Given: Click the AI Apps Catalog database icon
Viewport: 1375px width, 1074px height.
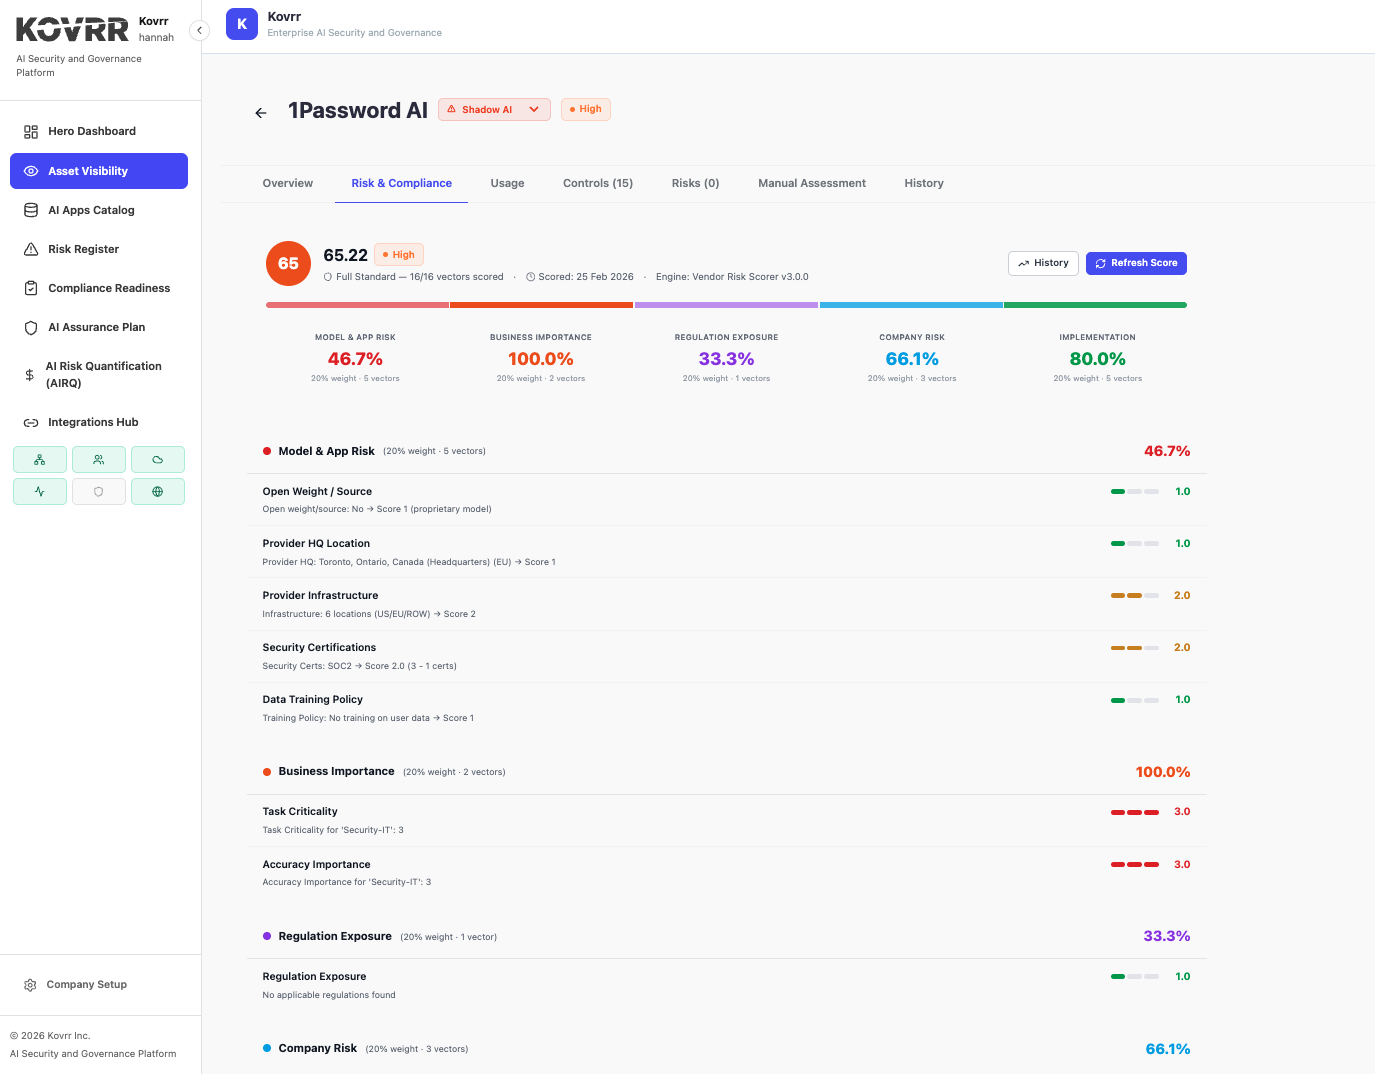Looking at the screenshot, I should tap(31, 210).
